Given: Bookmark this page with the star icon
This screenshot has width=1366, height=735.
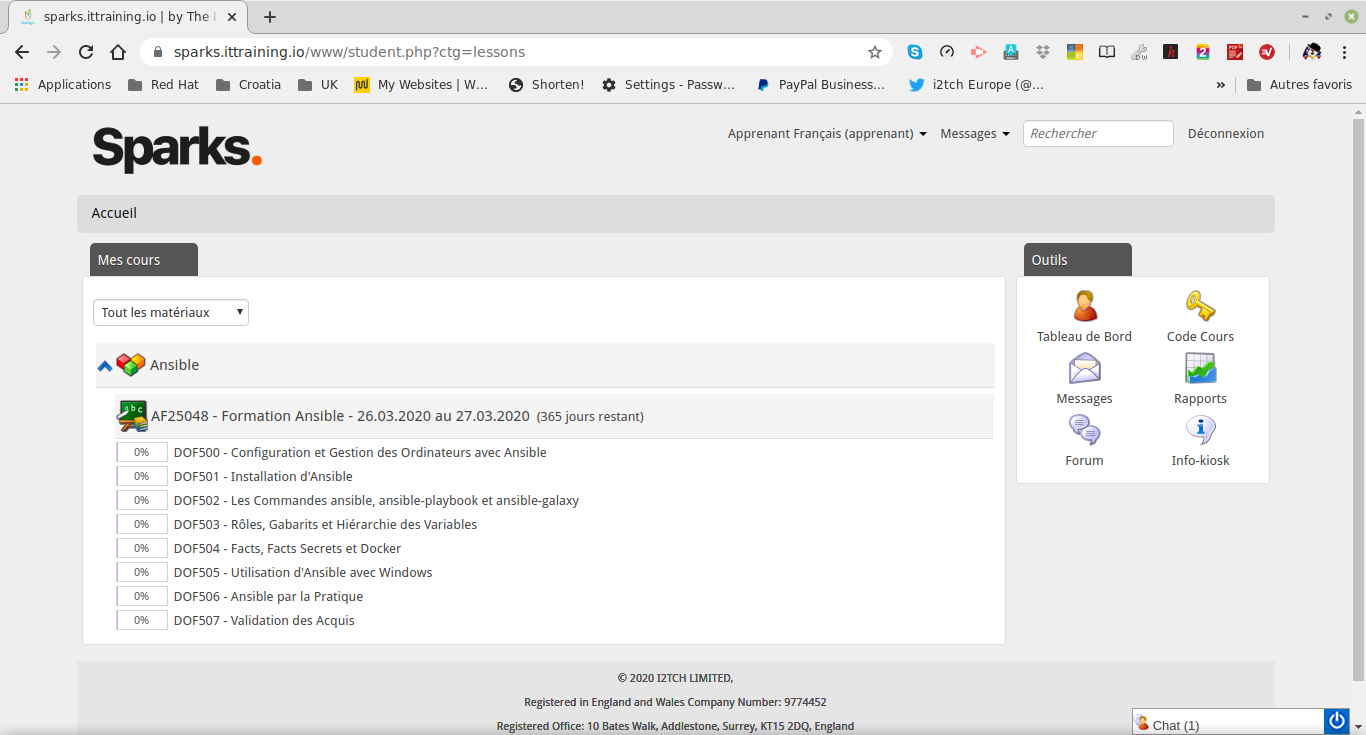Looking at the screenshot, I should click(x=875, y=52).
